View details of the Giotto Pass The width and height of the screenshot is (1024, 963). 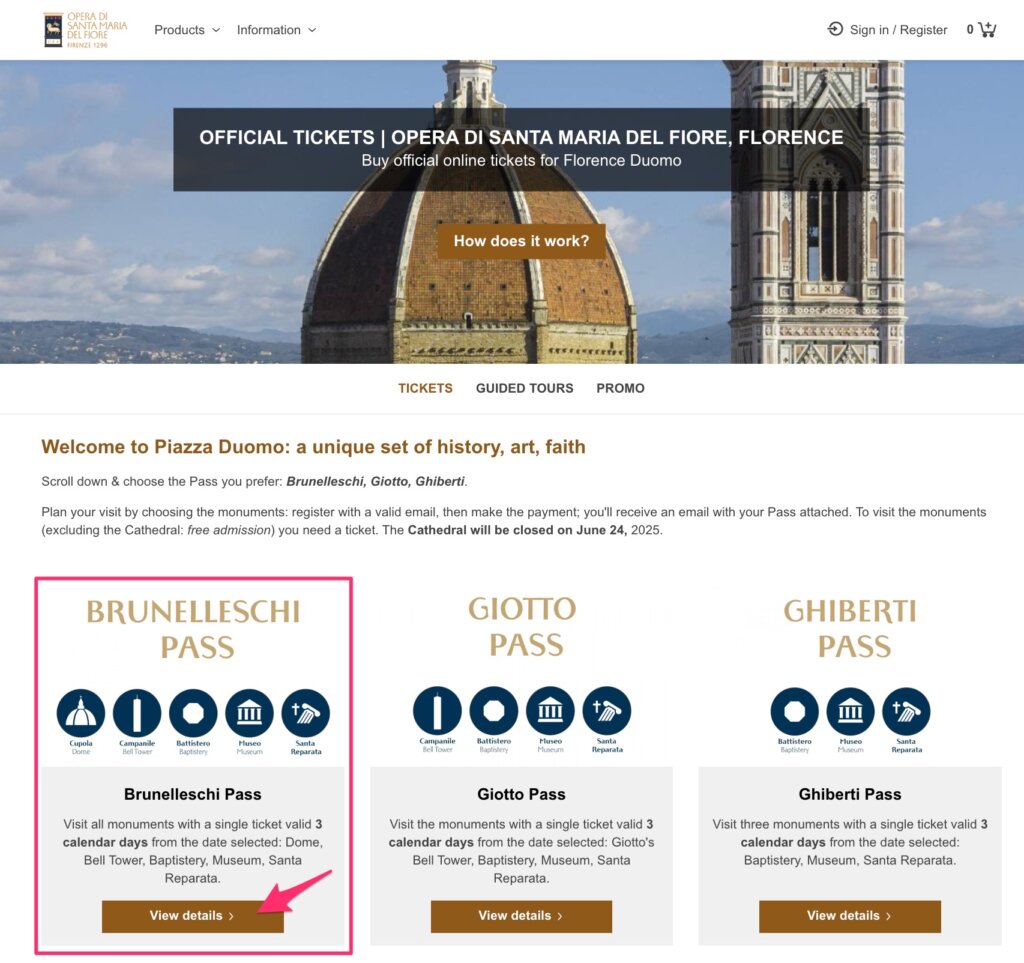tap(521, 916)
